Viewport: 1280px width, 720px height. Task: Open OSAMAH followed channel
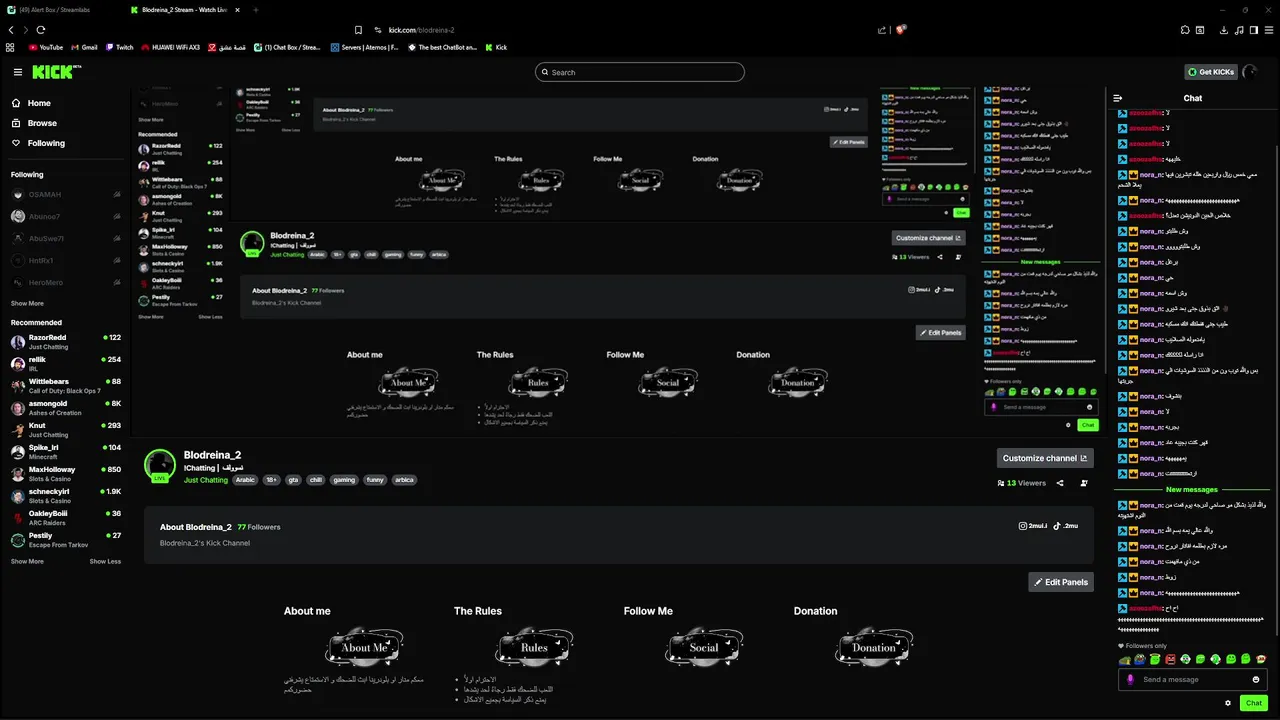[x=66, y=194]
